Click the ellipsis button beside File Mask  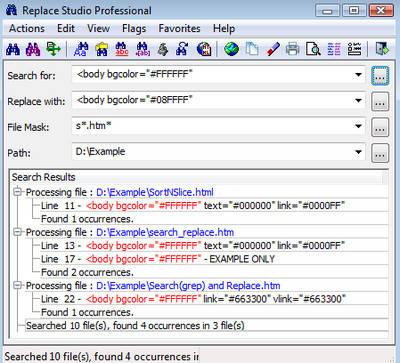tap(380, 127)
